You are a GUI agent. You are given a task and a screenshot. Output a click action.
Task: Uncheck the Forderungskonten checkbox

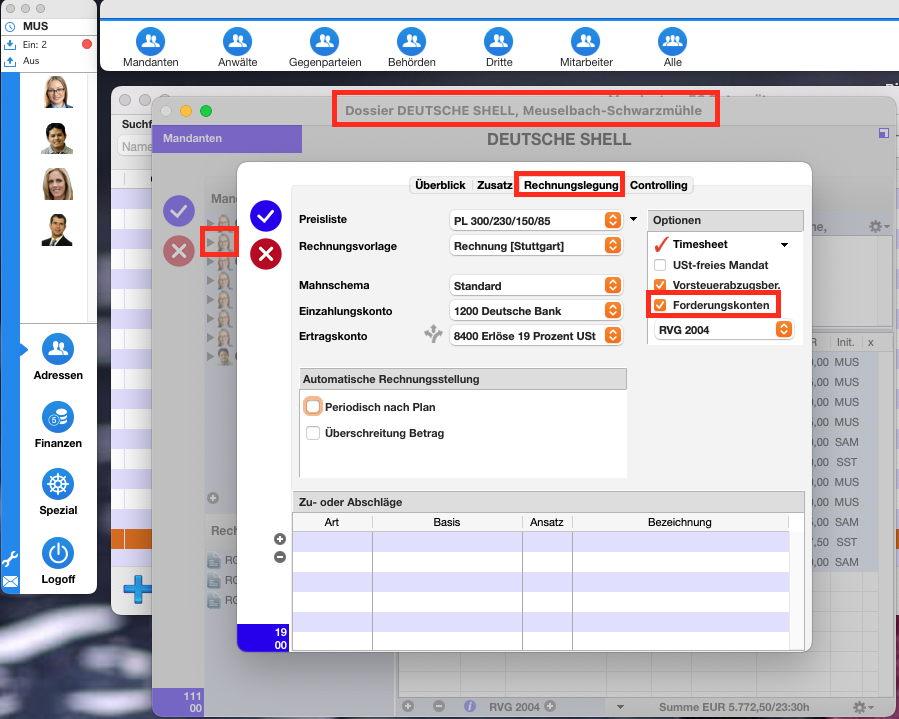[660, 305]
